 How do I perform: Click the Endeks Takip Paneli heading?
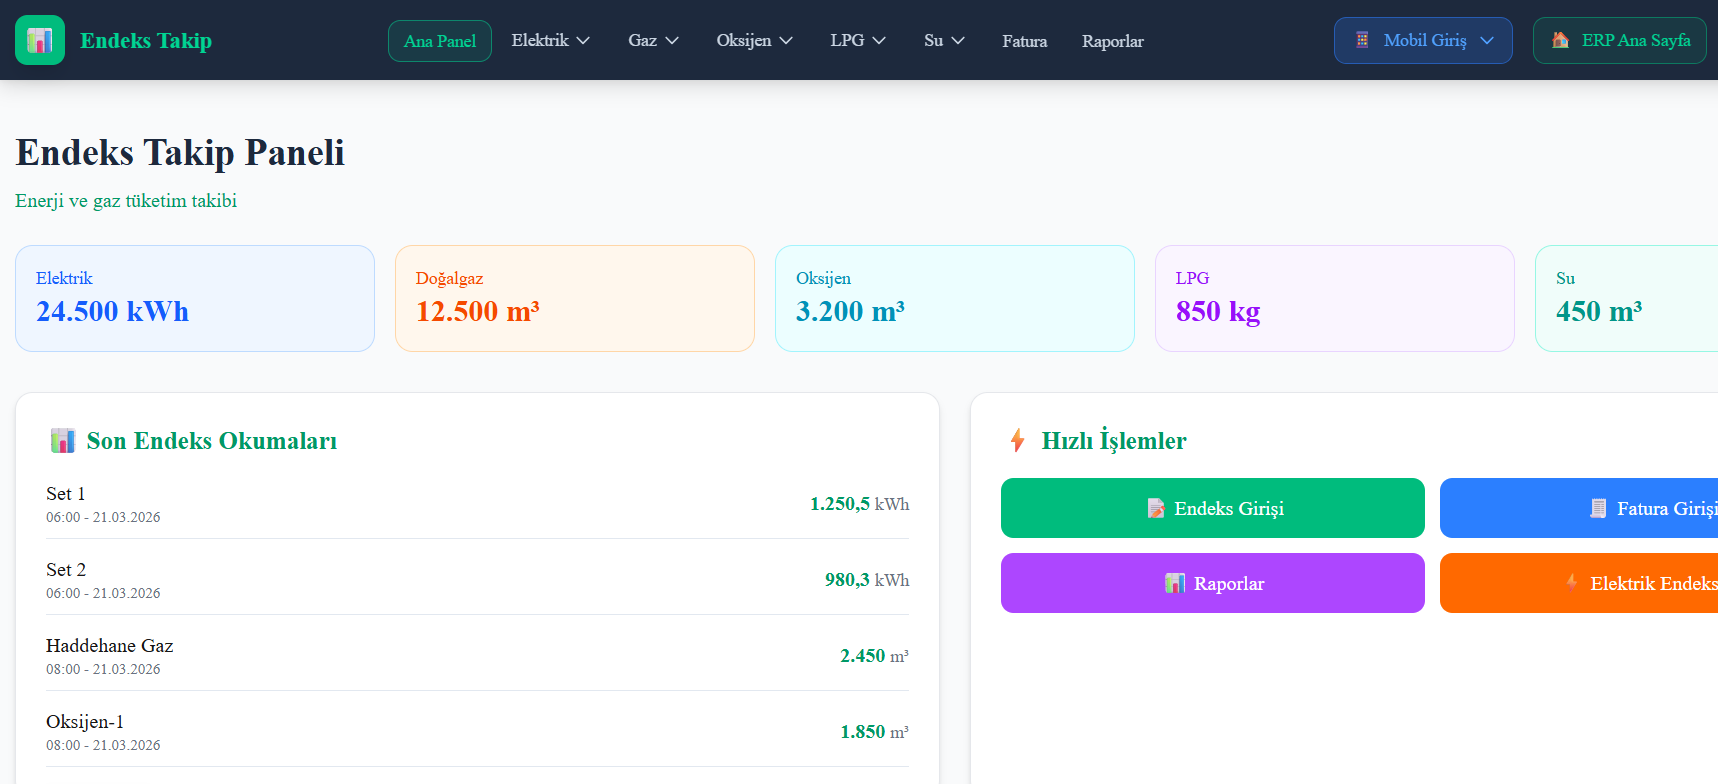180,153
